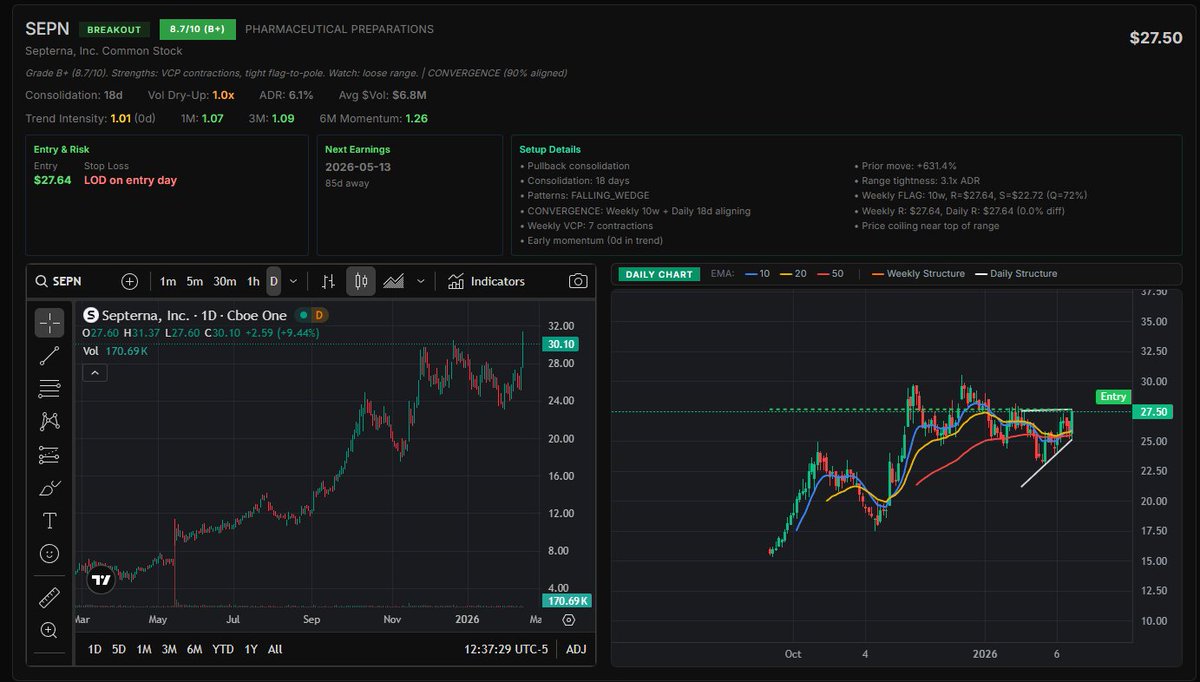Click the green Entry label on chart
Screen dimensions: 1200x682
pos(1114,396)
